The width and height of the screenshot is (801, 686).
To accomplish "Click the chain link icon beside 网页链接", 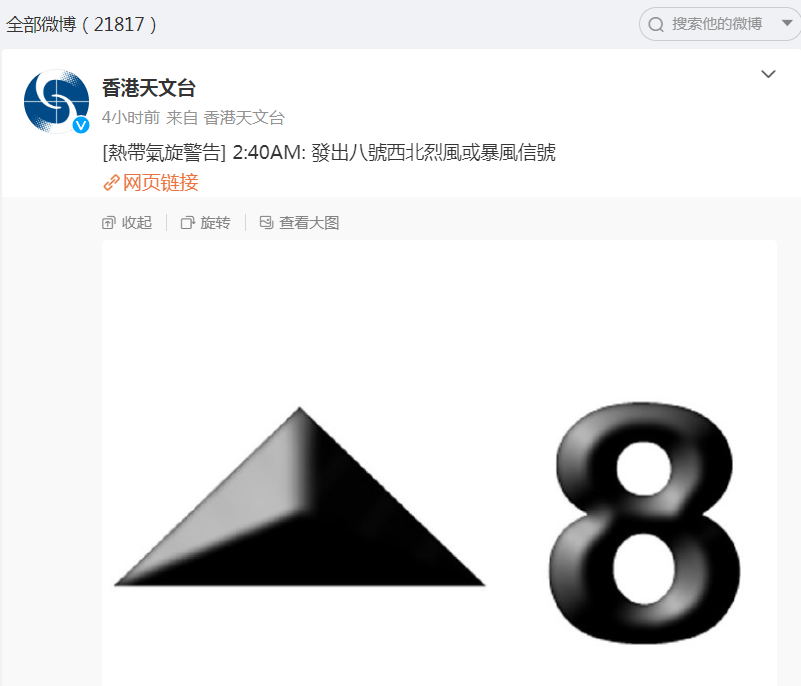I will pos(111,182).
